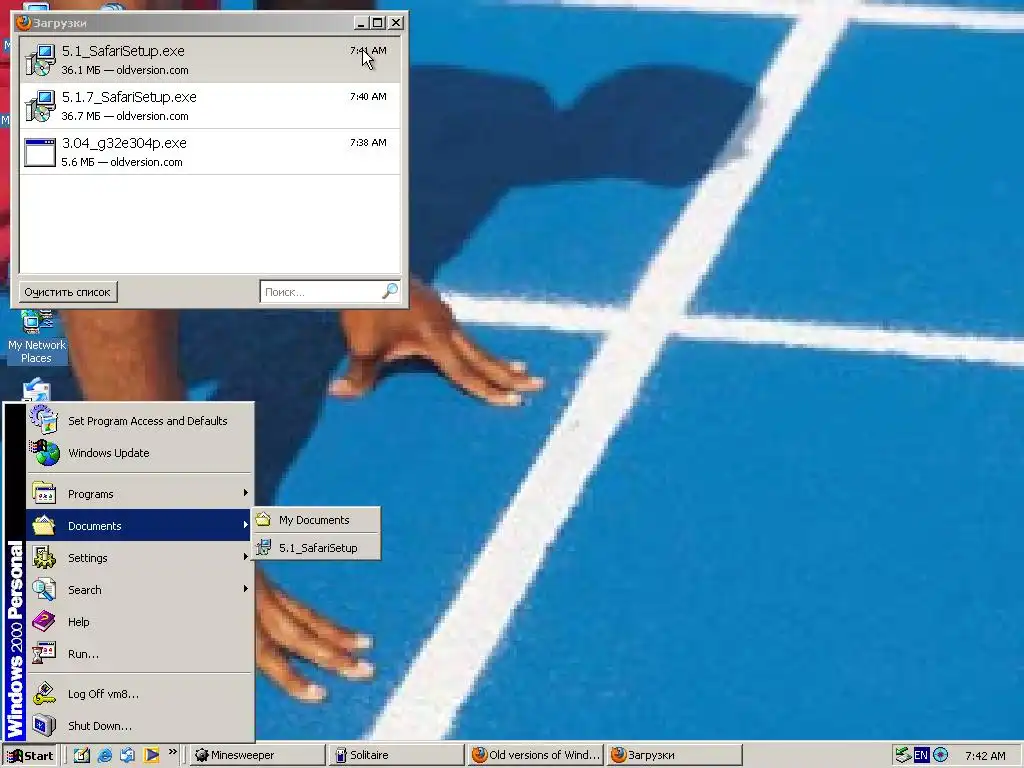1024x768 pixels.
Task: Close the Загрузки window
Action: tap(396, 23)
